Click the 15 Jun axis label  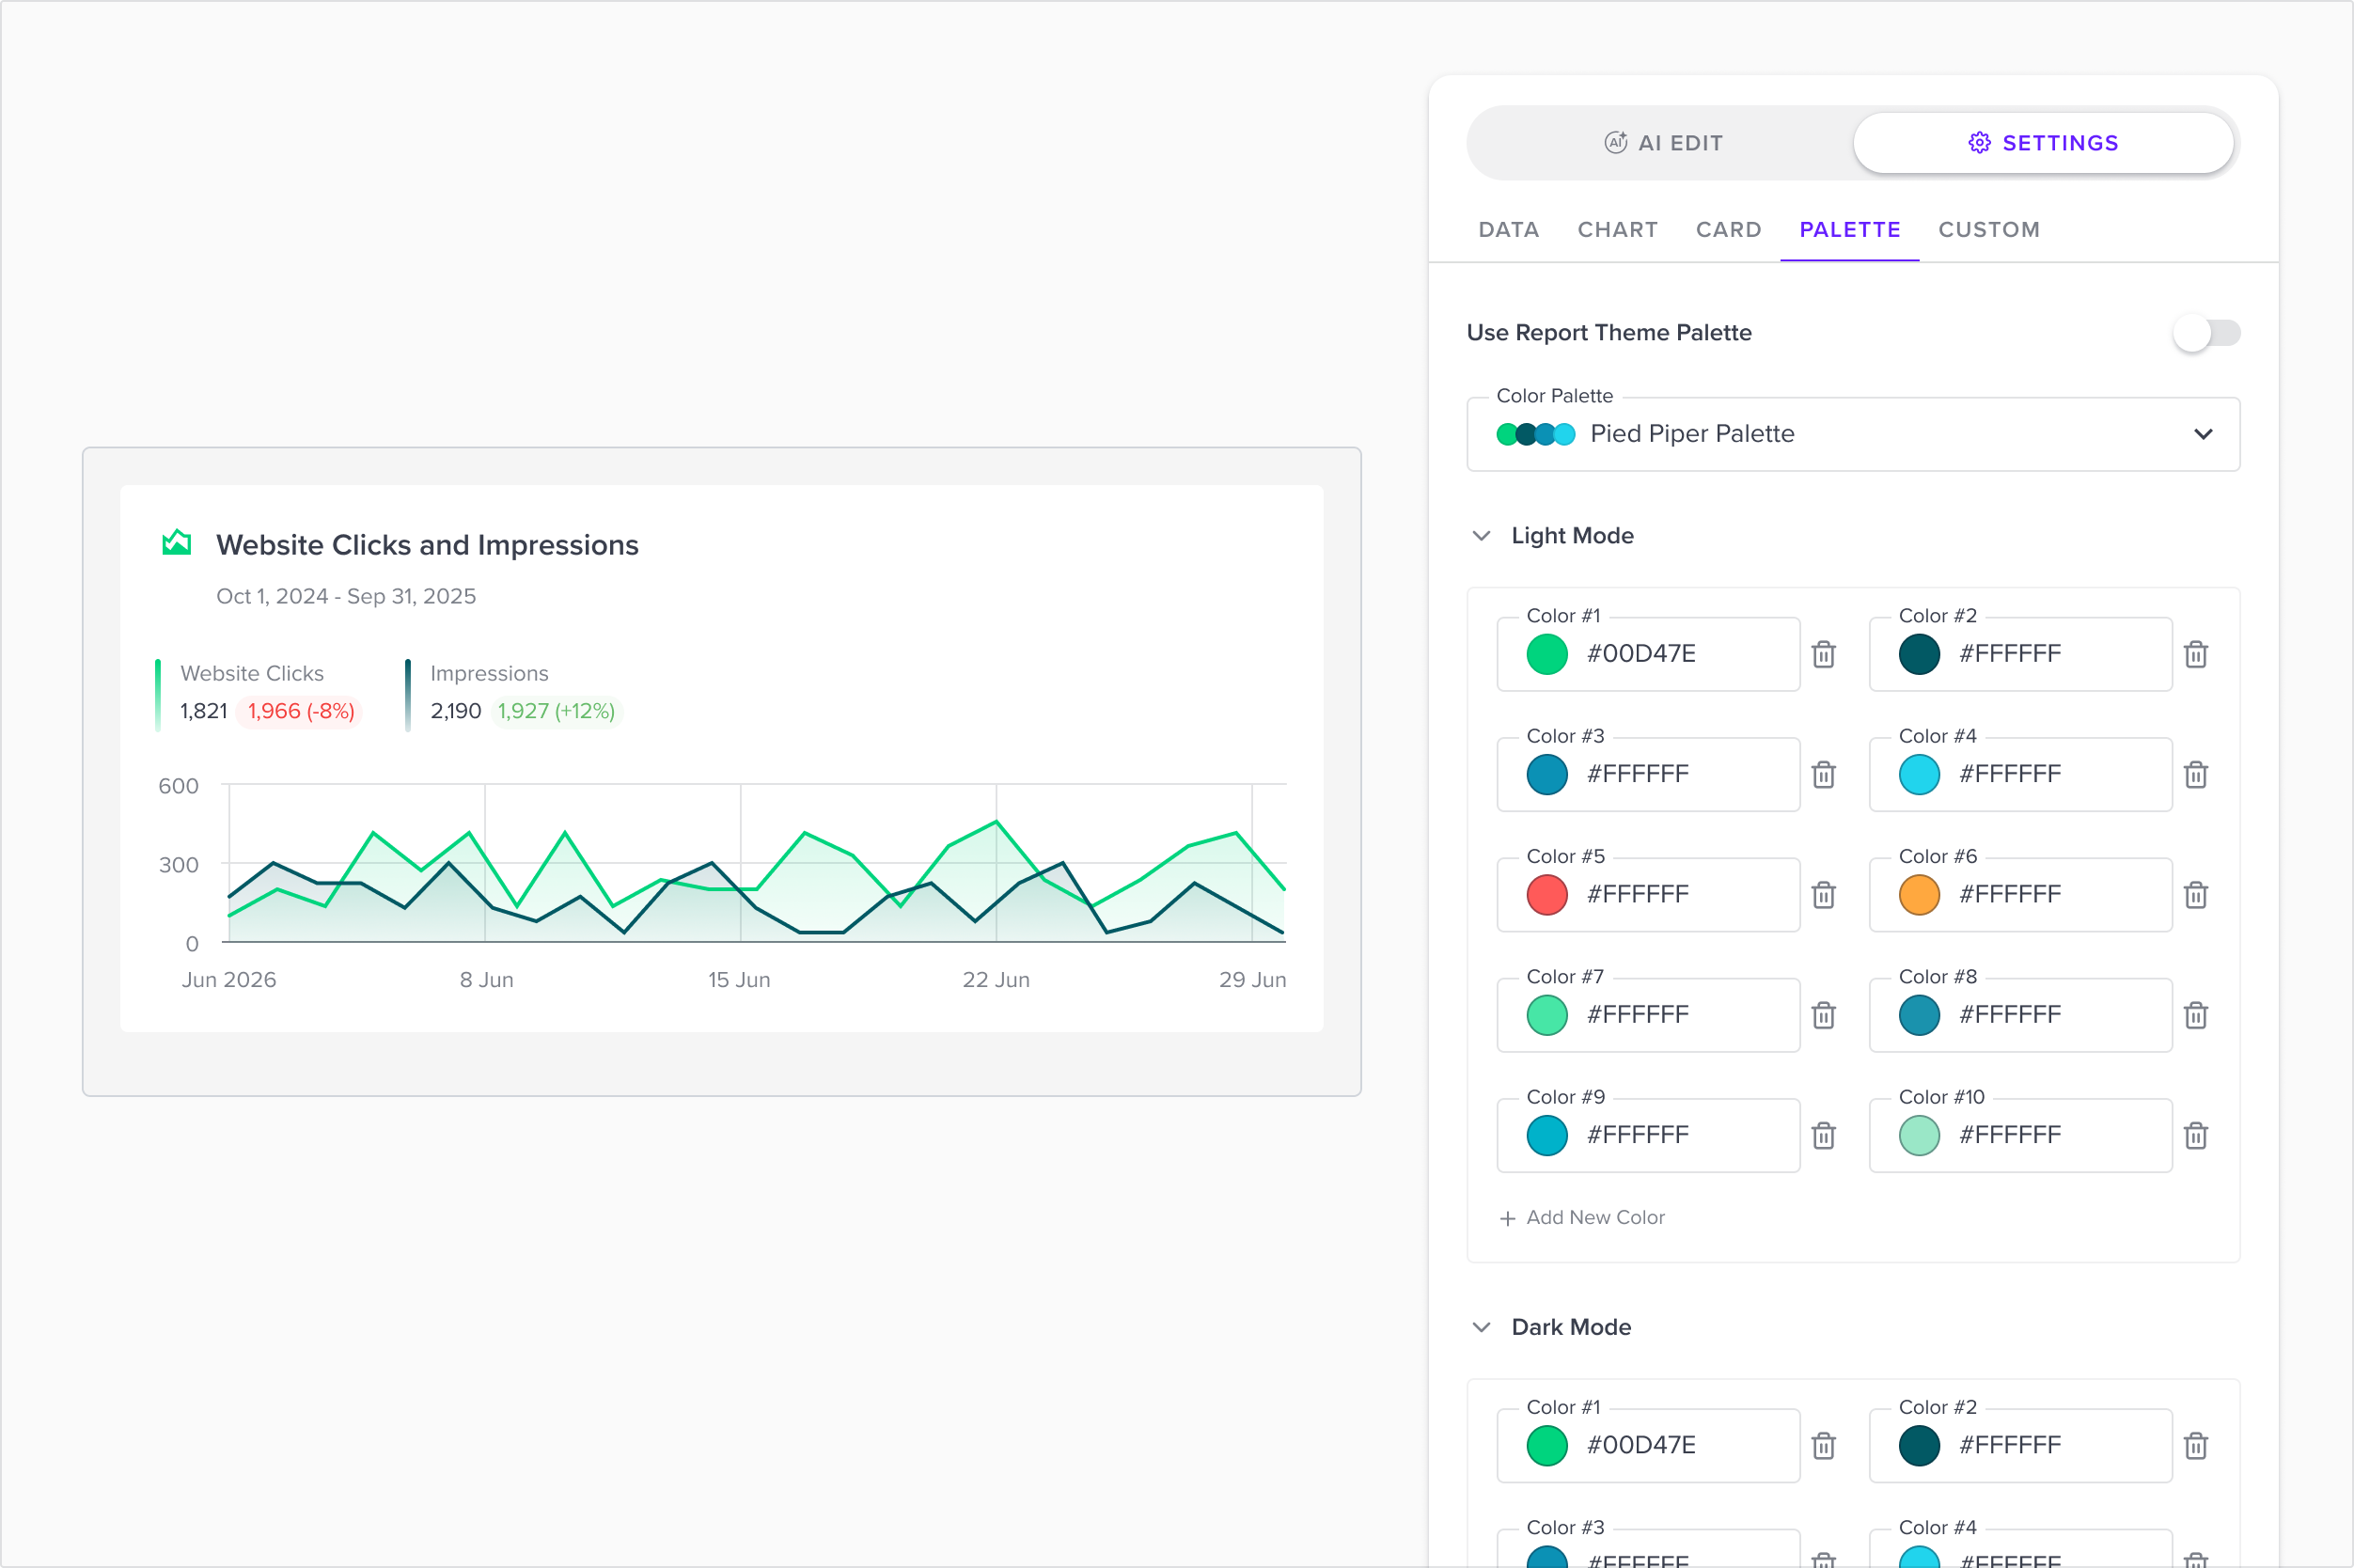pyautogui.click(x=739, y=980)
